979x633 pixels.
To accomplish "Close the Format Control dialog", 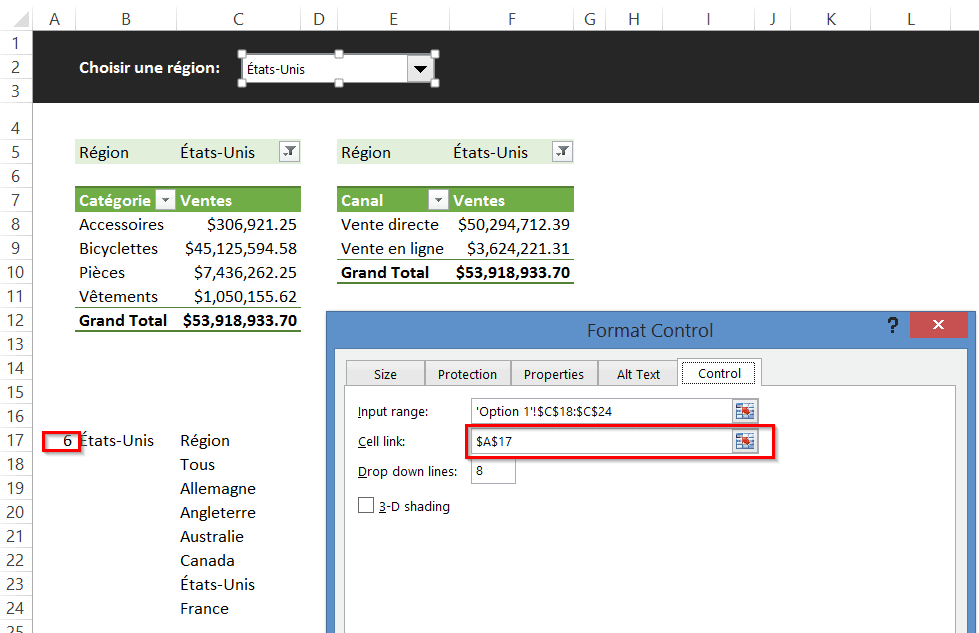I will coord(938,326).
